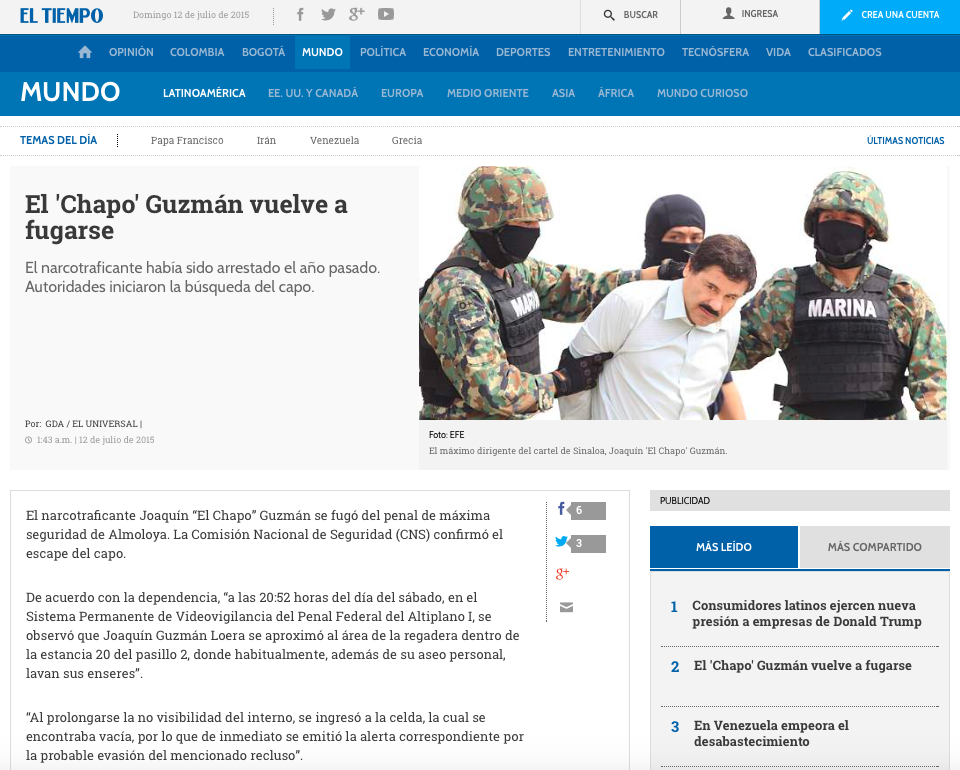Viewport: 960px width, 770px height.
Task: Open El Tiempo Twitter page in header
Action: [x=328, y=14]
